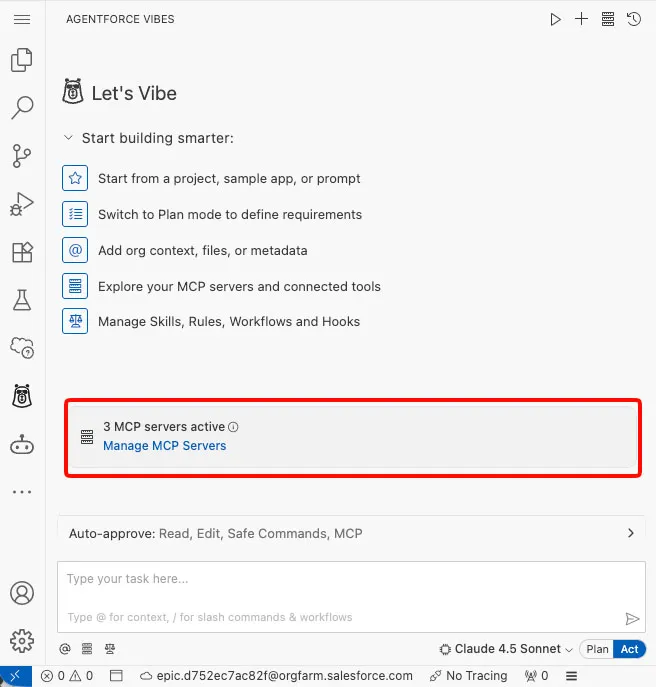656x687 pixels.
Task: Click the @ icon for adding org context
Action: (x=75, y=250)
